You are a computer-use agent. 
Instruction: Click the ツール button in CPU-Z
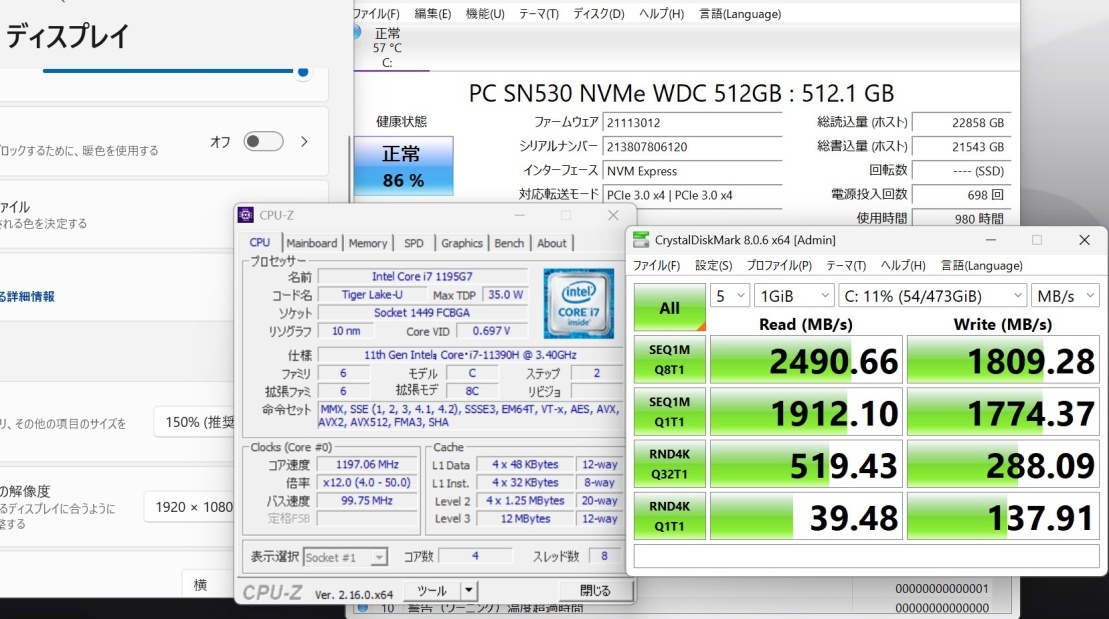point(432,590)
